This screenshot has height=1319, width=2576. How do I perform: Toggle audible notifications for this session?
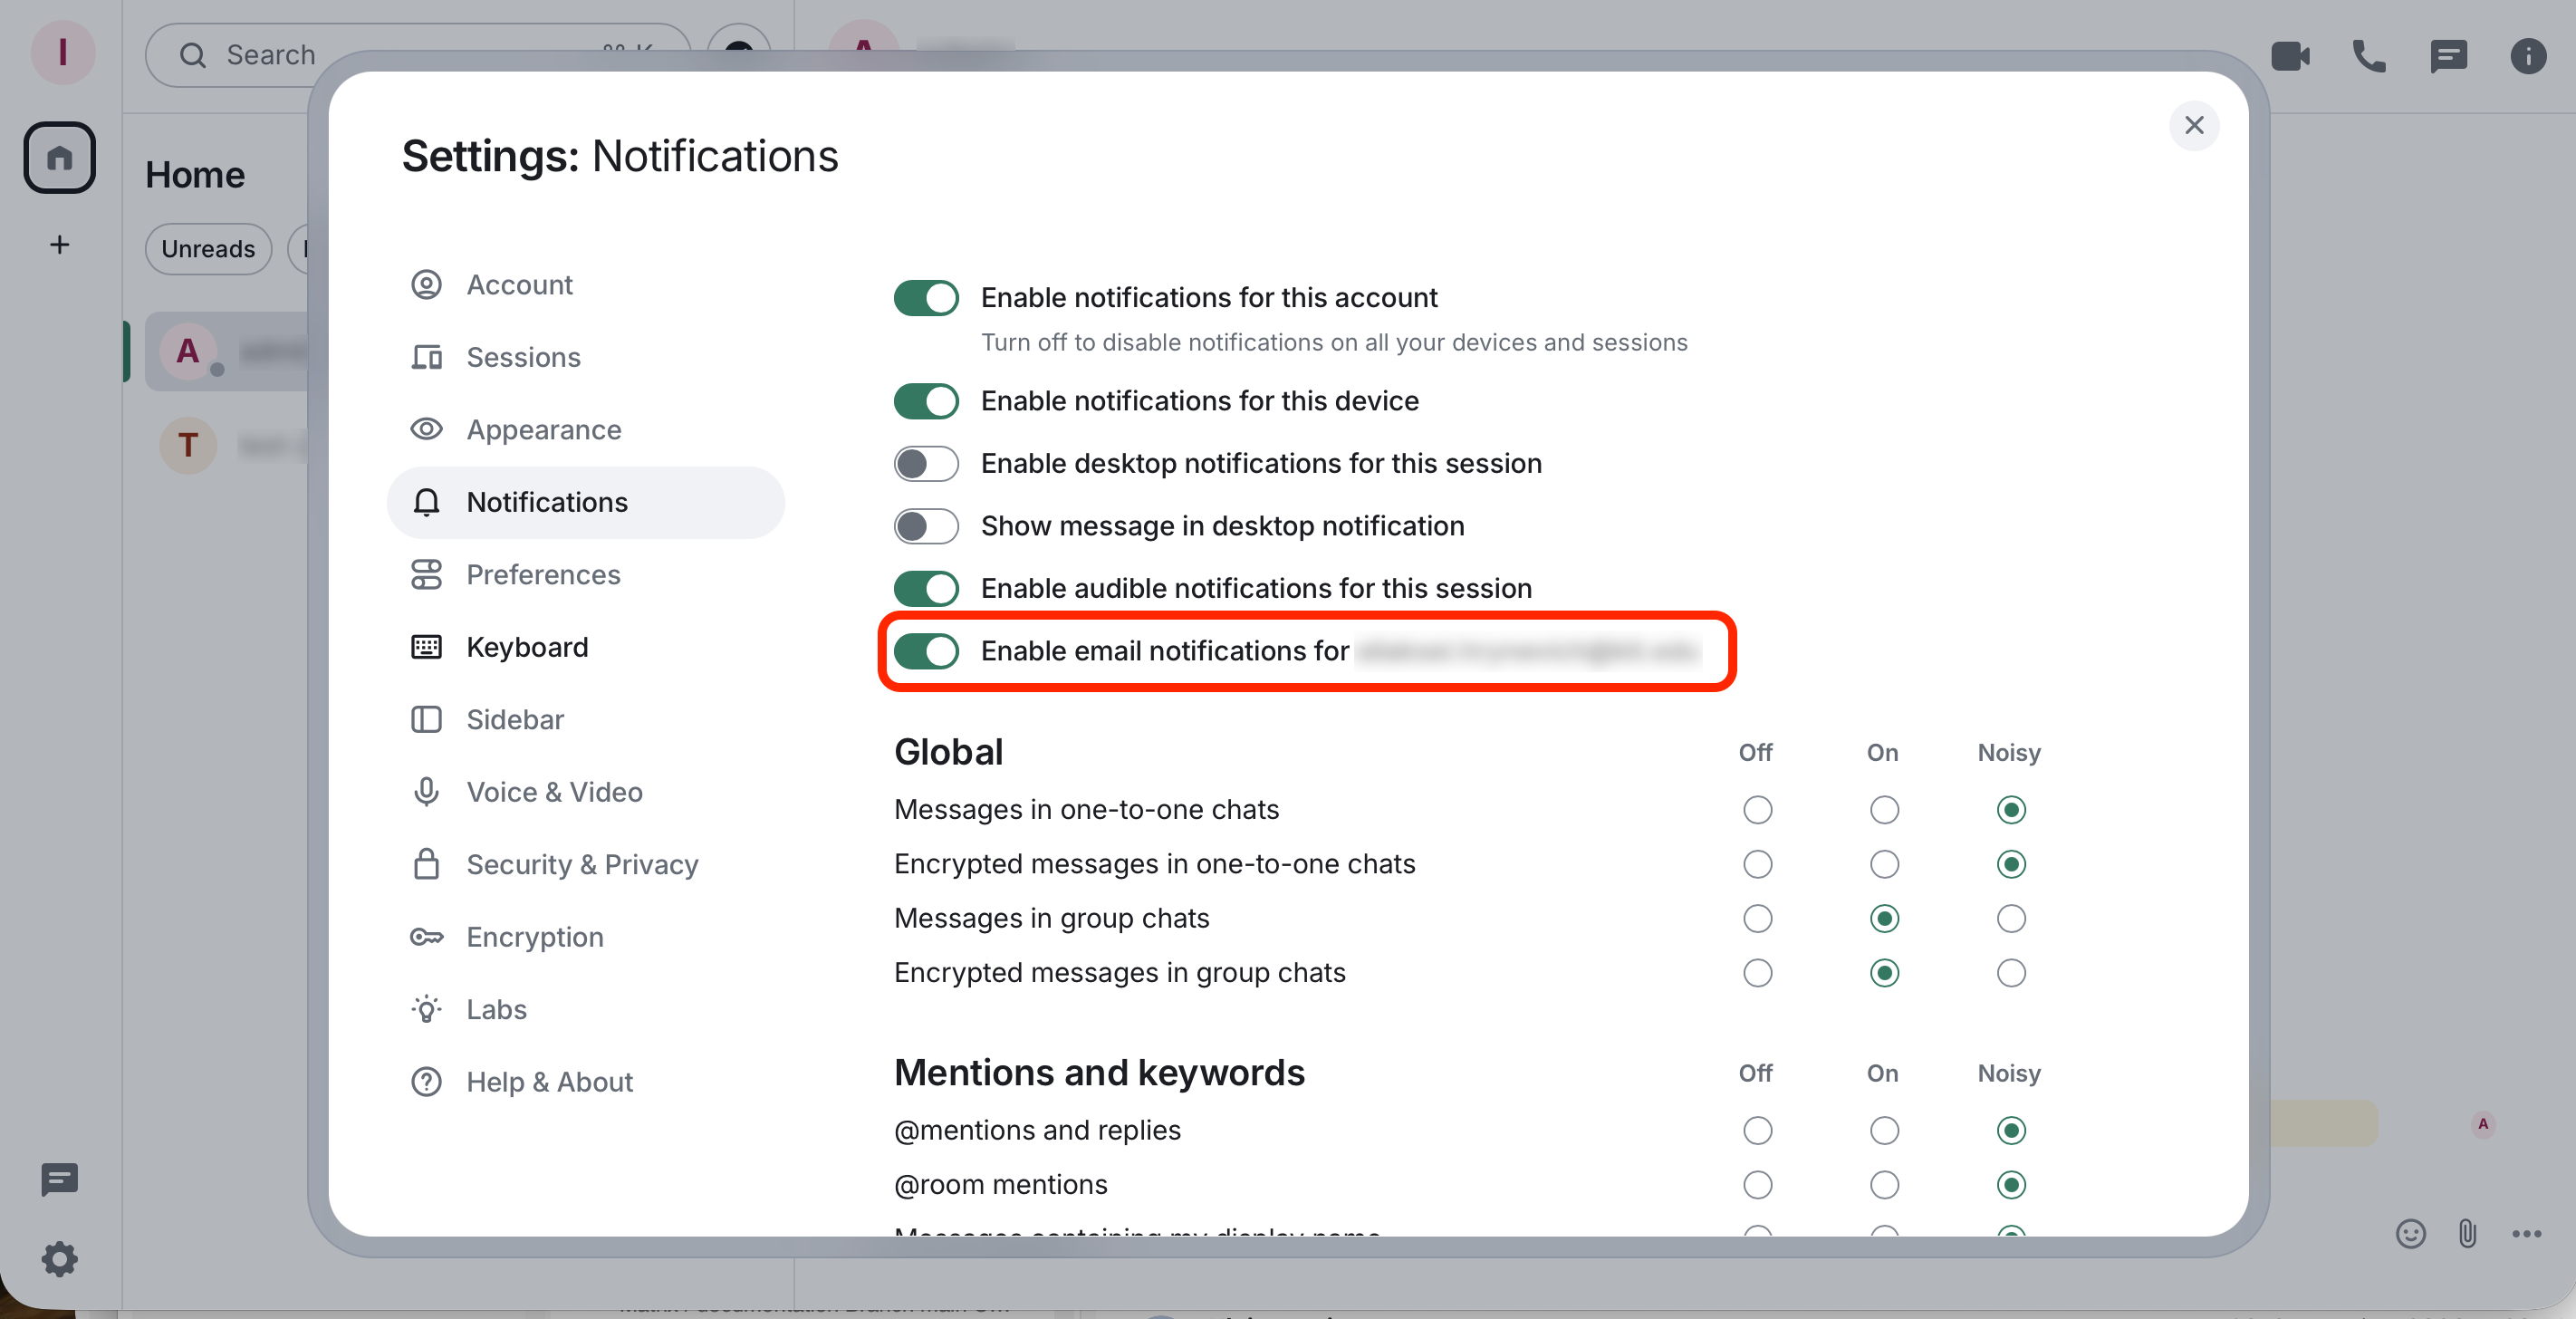[x=926, y=589]
